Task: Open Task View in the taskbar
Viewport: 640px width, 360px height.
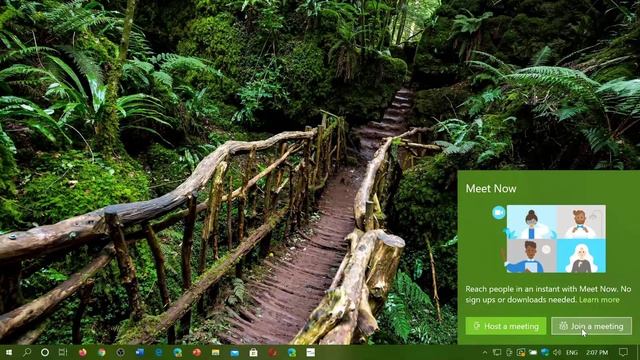Action: 63,352
